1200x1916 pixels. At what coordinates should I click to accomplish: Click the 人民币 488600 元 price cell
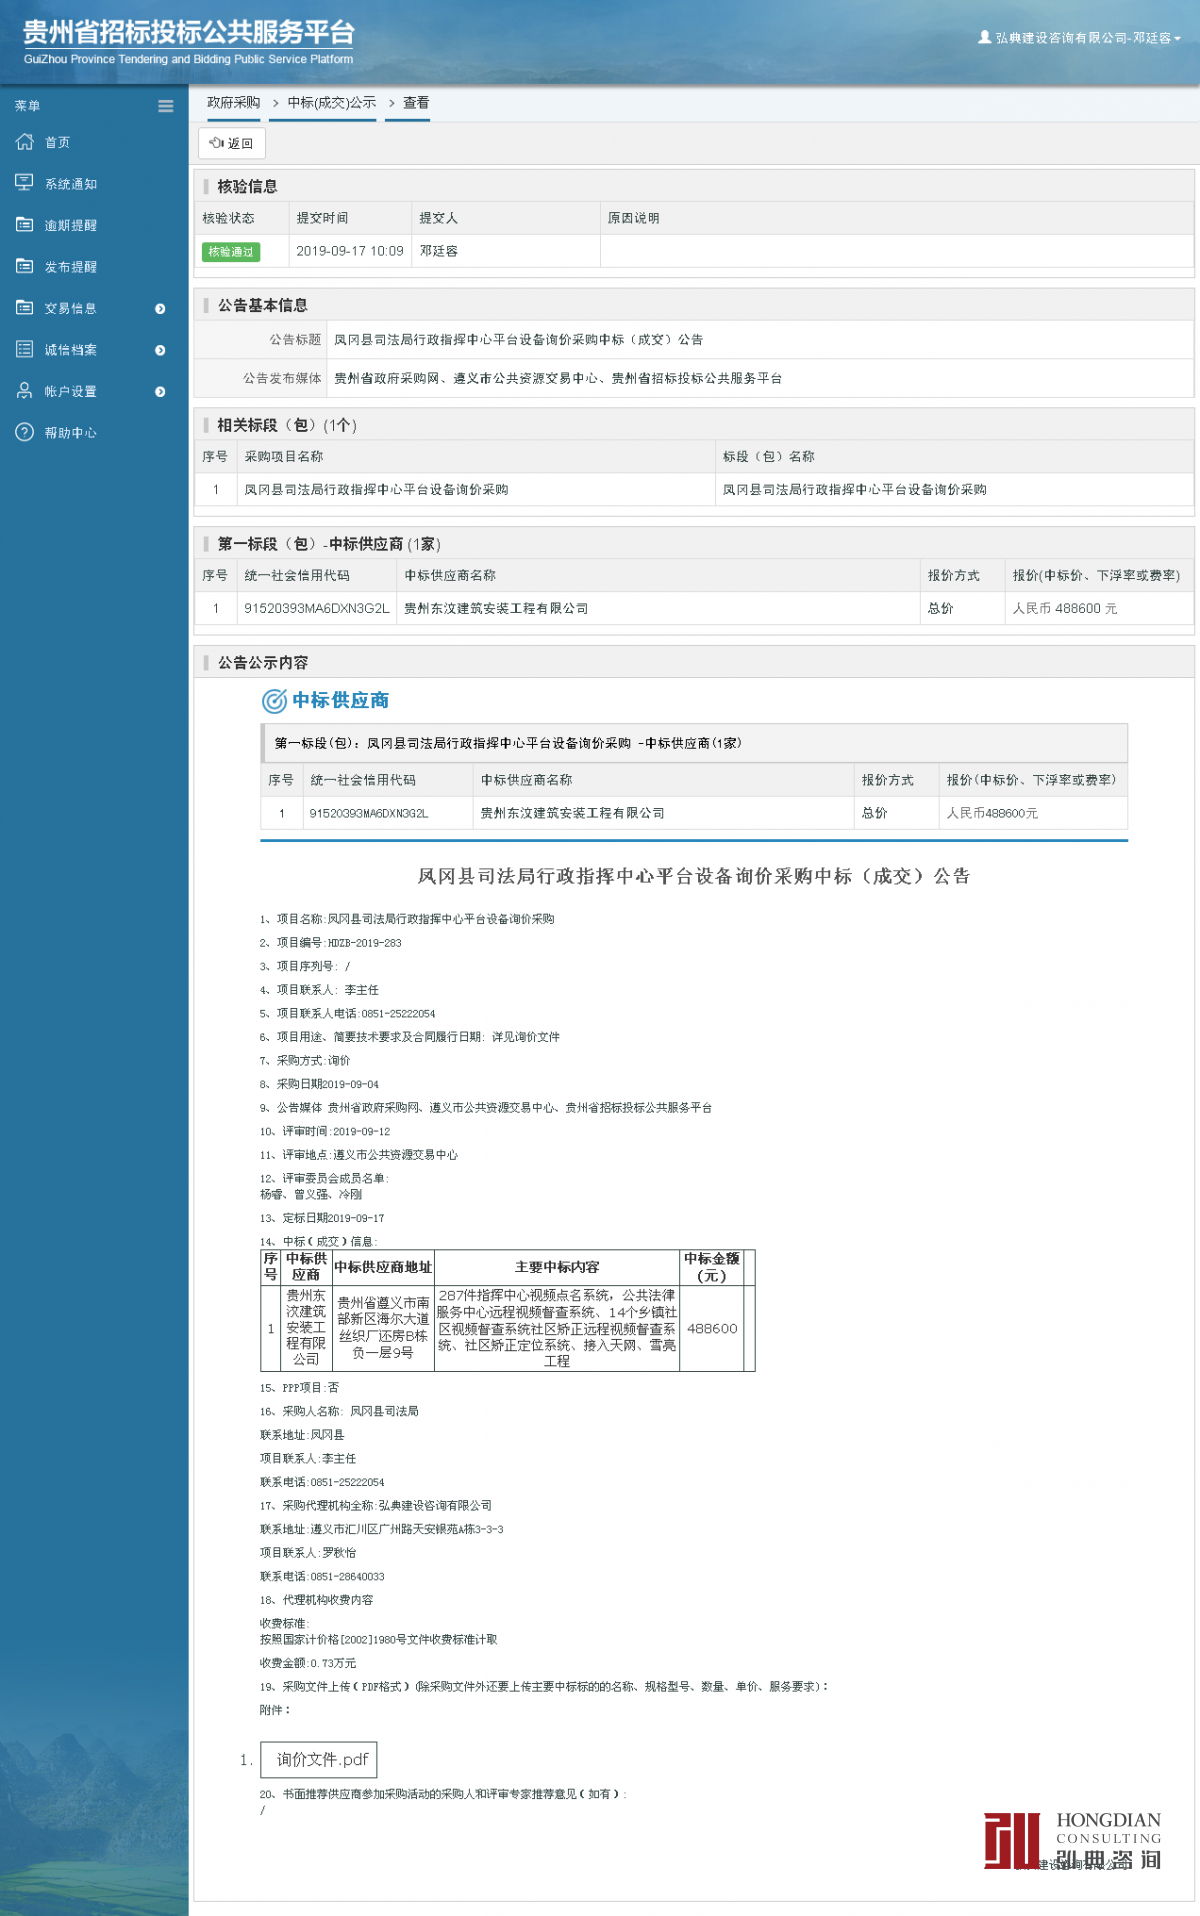pyautogui.click(x=1065, y=608)
